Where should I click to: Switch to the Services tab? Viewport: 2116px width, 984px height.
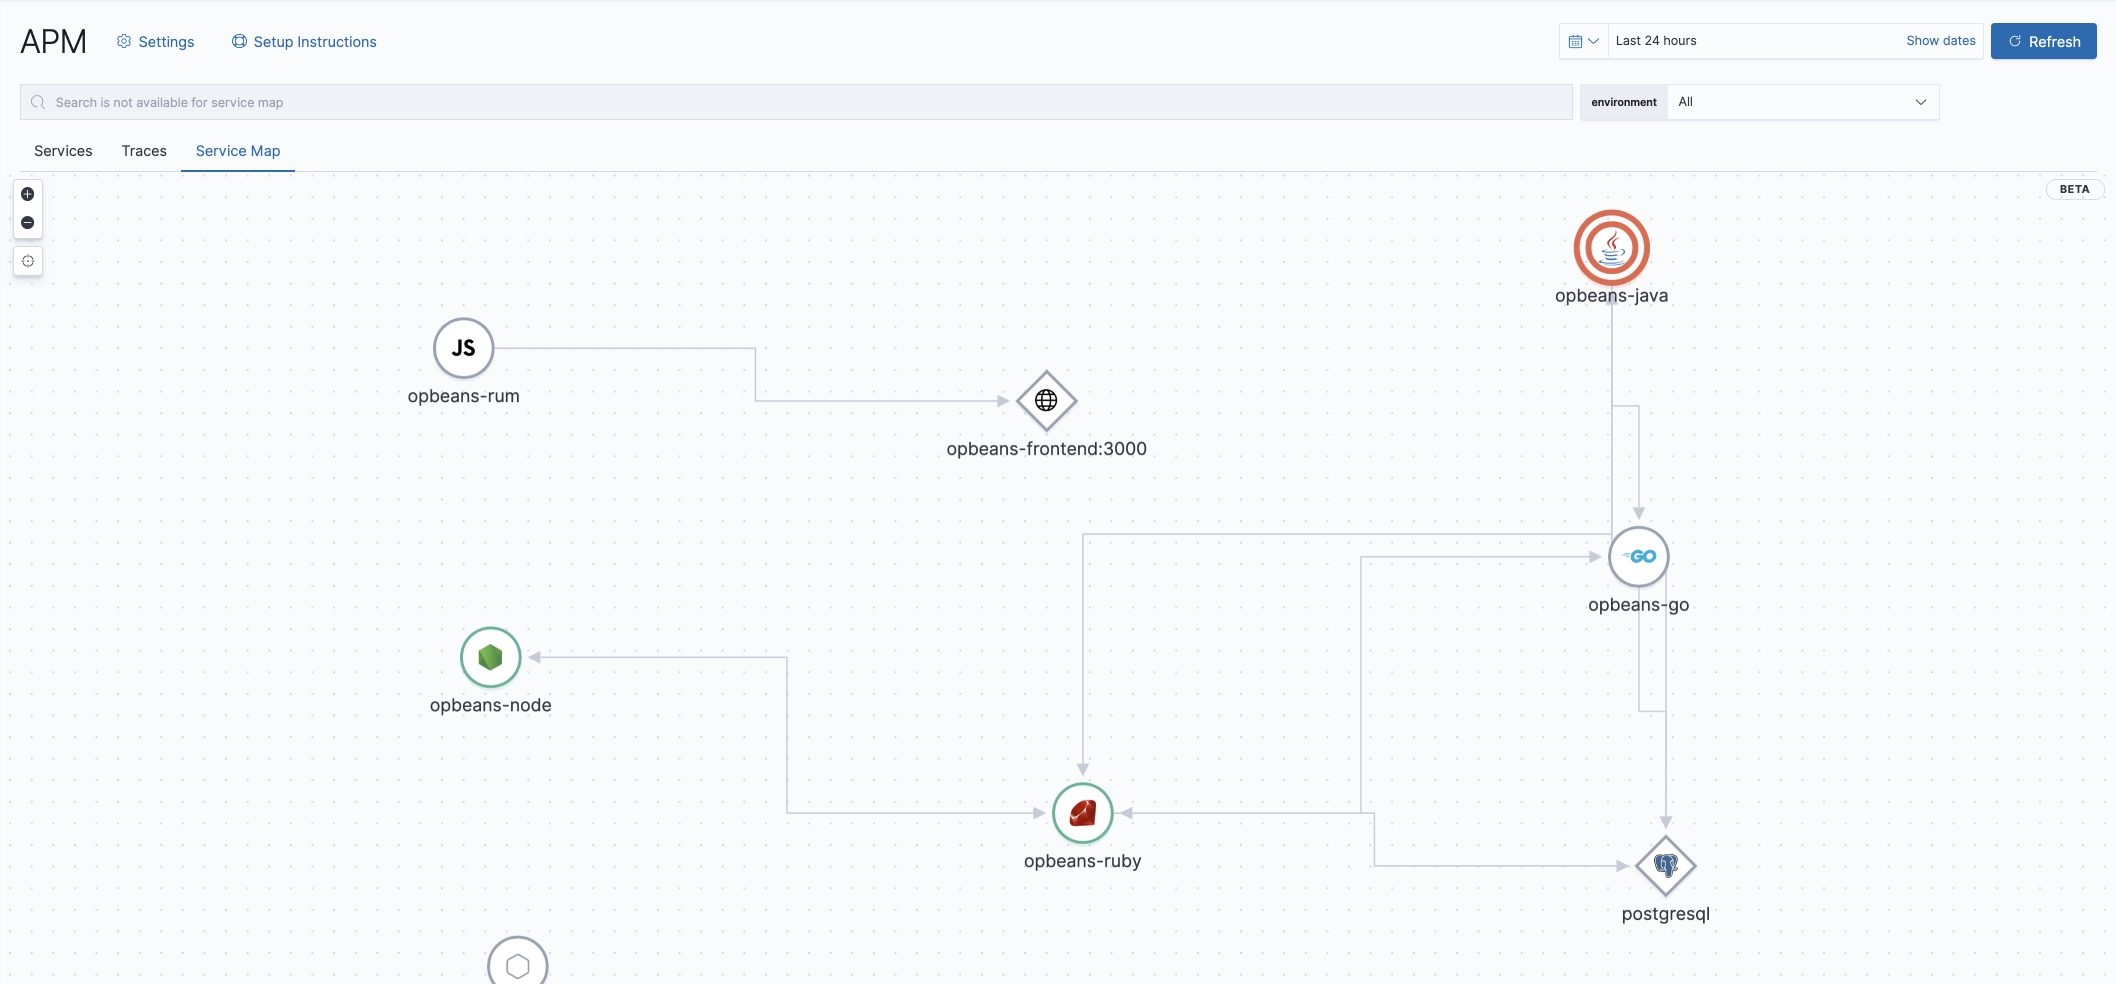(63, 150)
